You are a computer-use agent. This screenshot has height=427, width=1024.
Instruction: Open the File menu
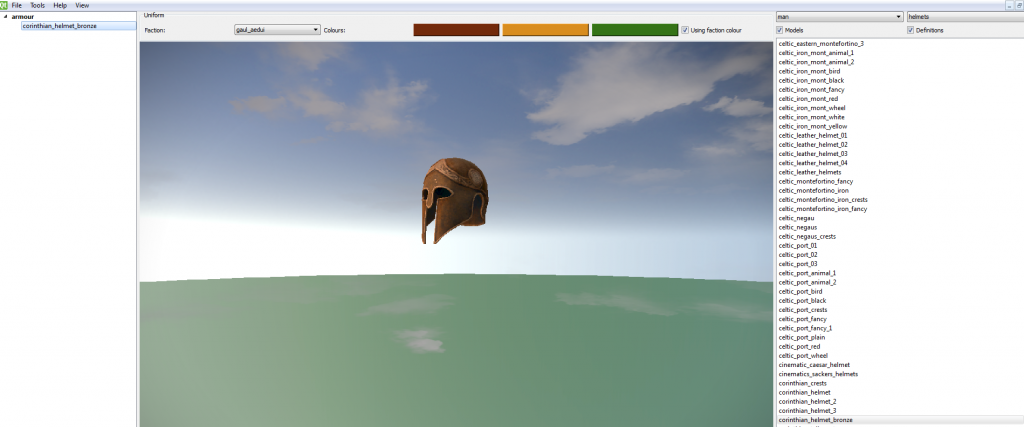(17, 5)
